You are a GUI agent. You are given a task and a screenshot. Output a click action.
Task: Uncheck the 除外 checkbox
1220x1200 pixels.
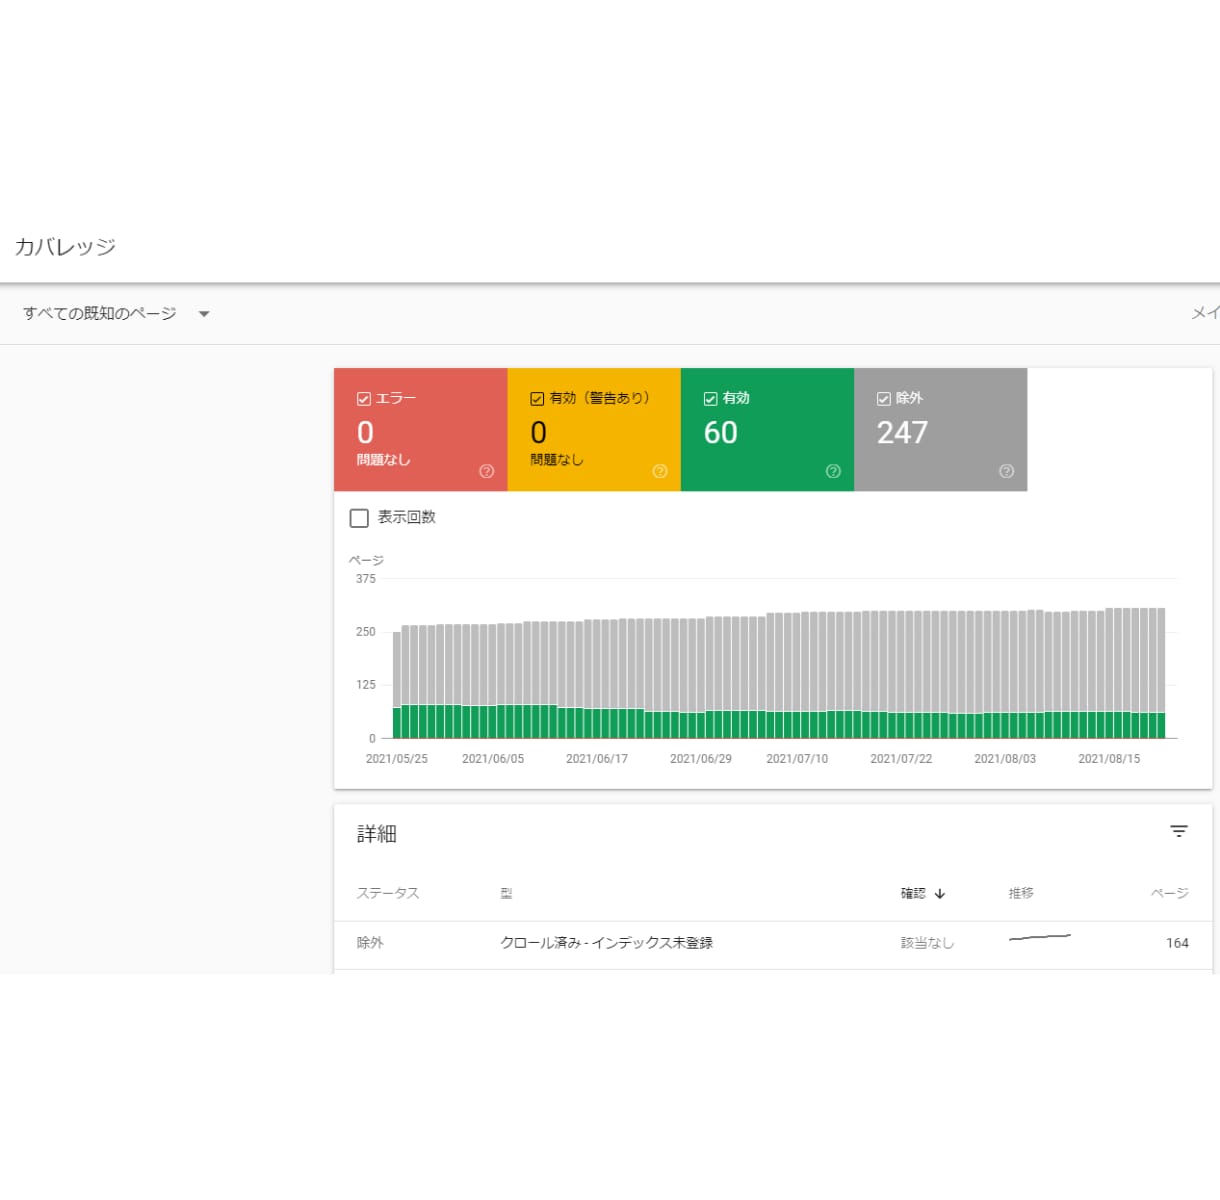click(x=883, y=398)
